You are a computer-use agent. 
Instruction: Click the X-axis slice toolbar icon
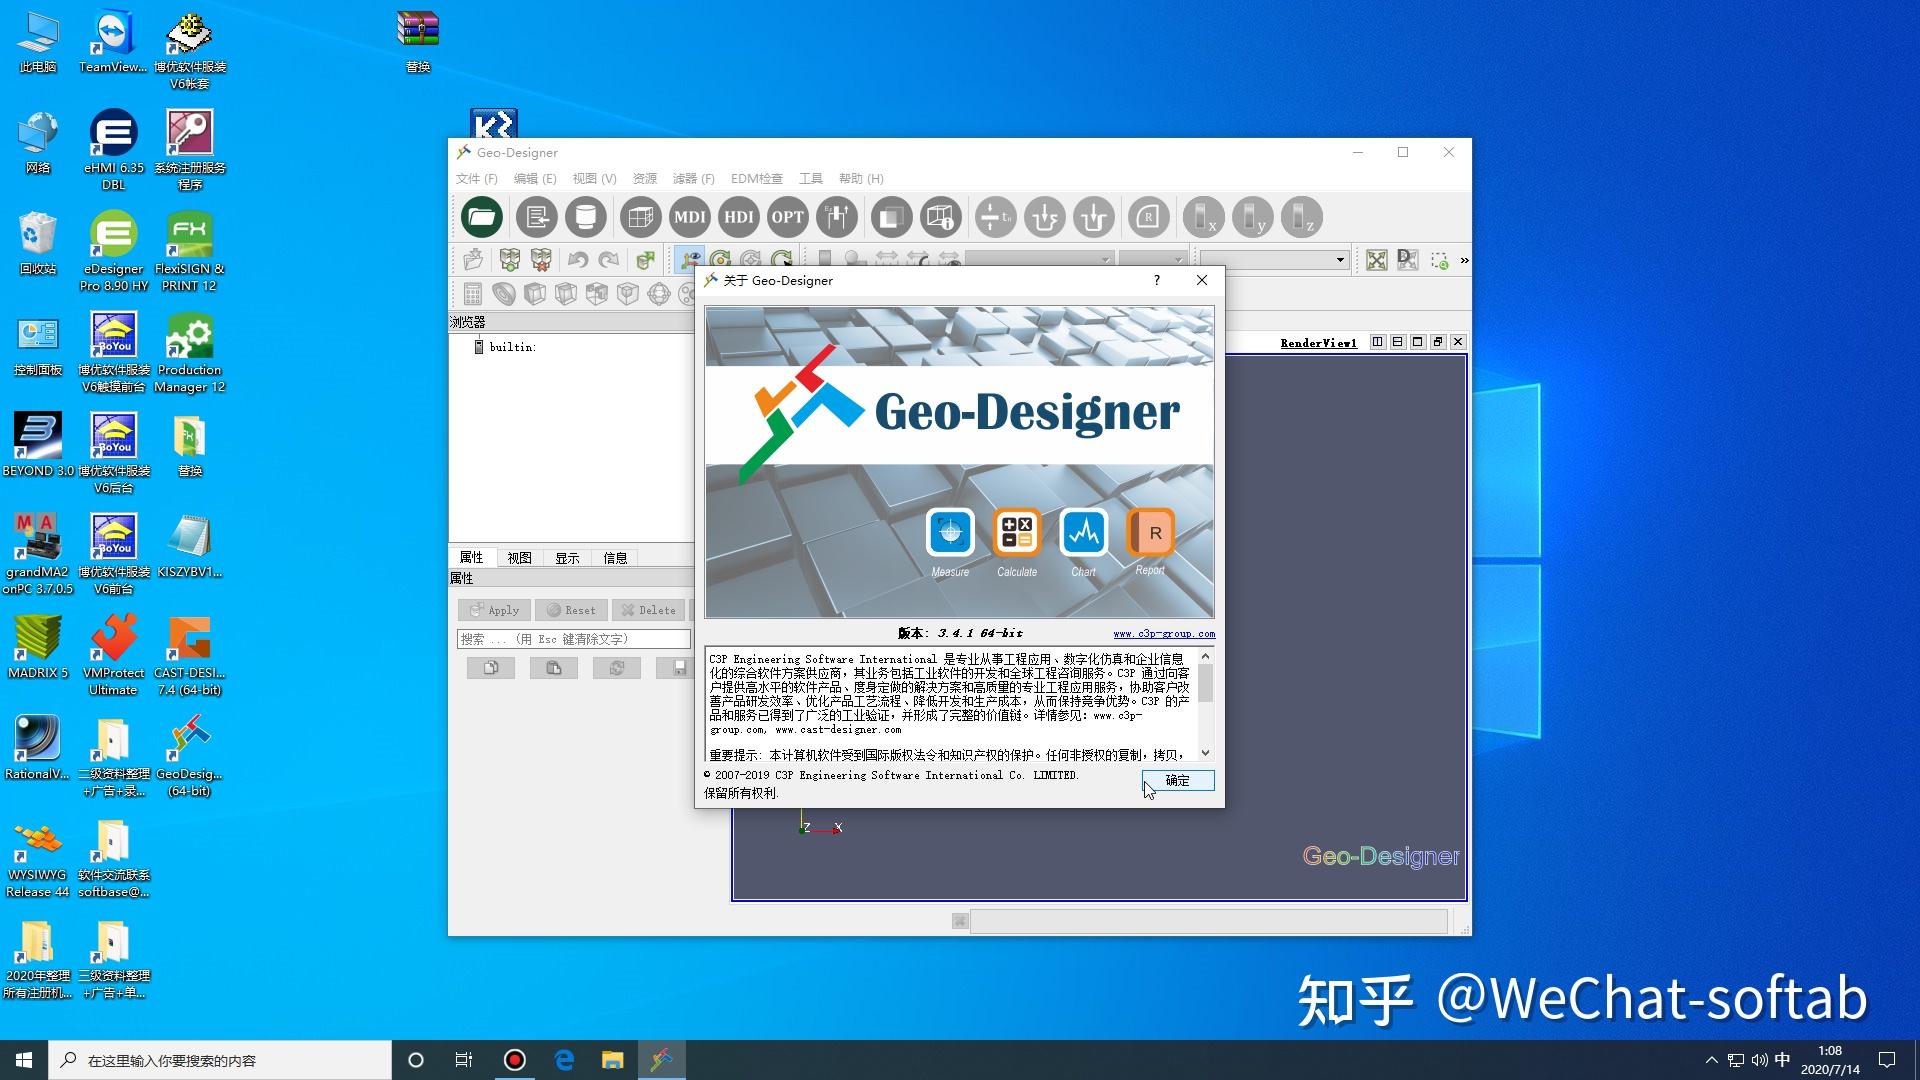(x=1203, y=217)
